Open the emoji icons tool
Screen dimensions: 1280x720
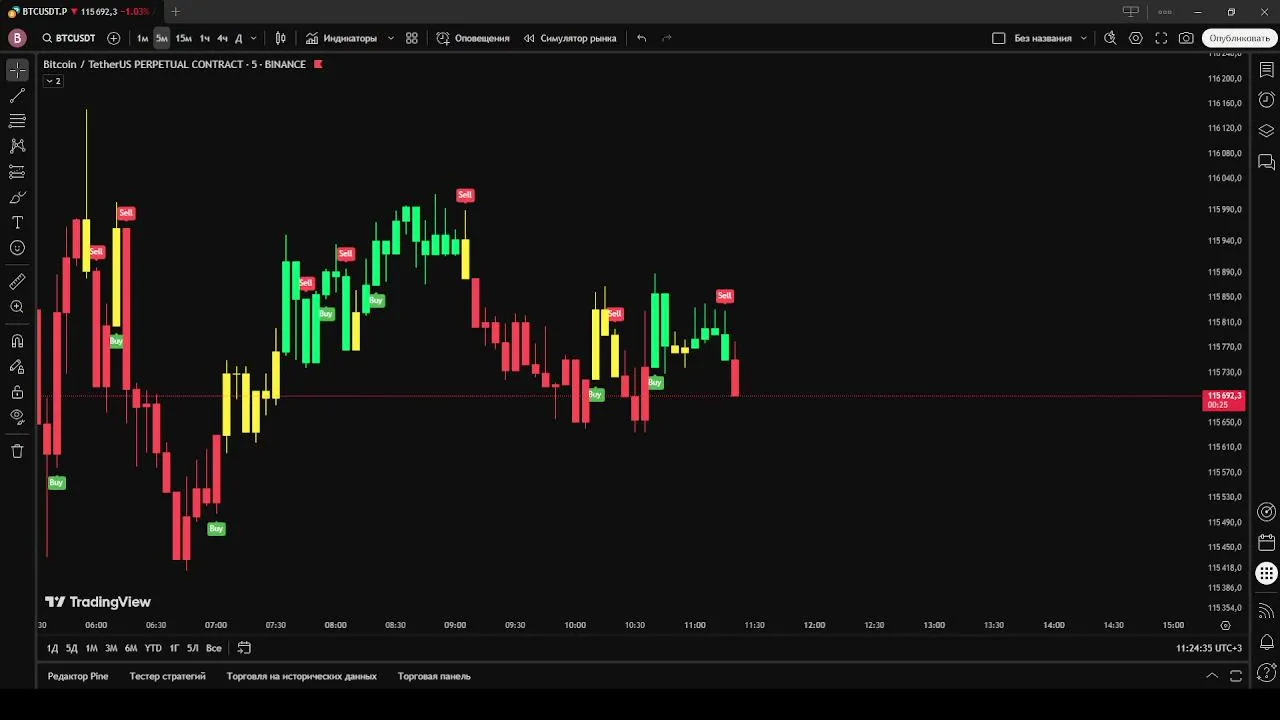click(17, 248)
